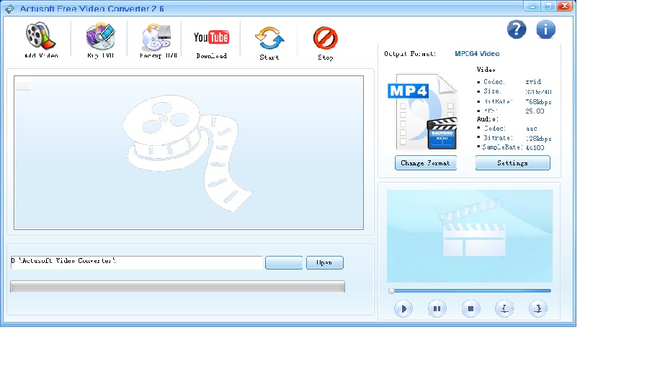
Task: Start the conversion with the Start icon
Action: click(269, 42)
